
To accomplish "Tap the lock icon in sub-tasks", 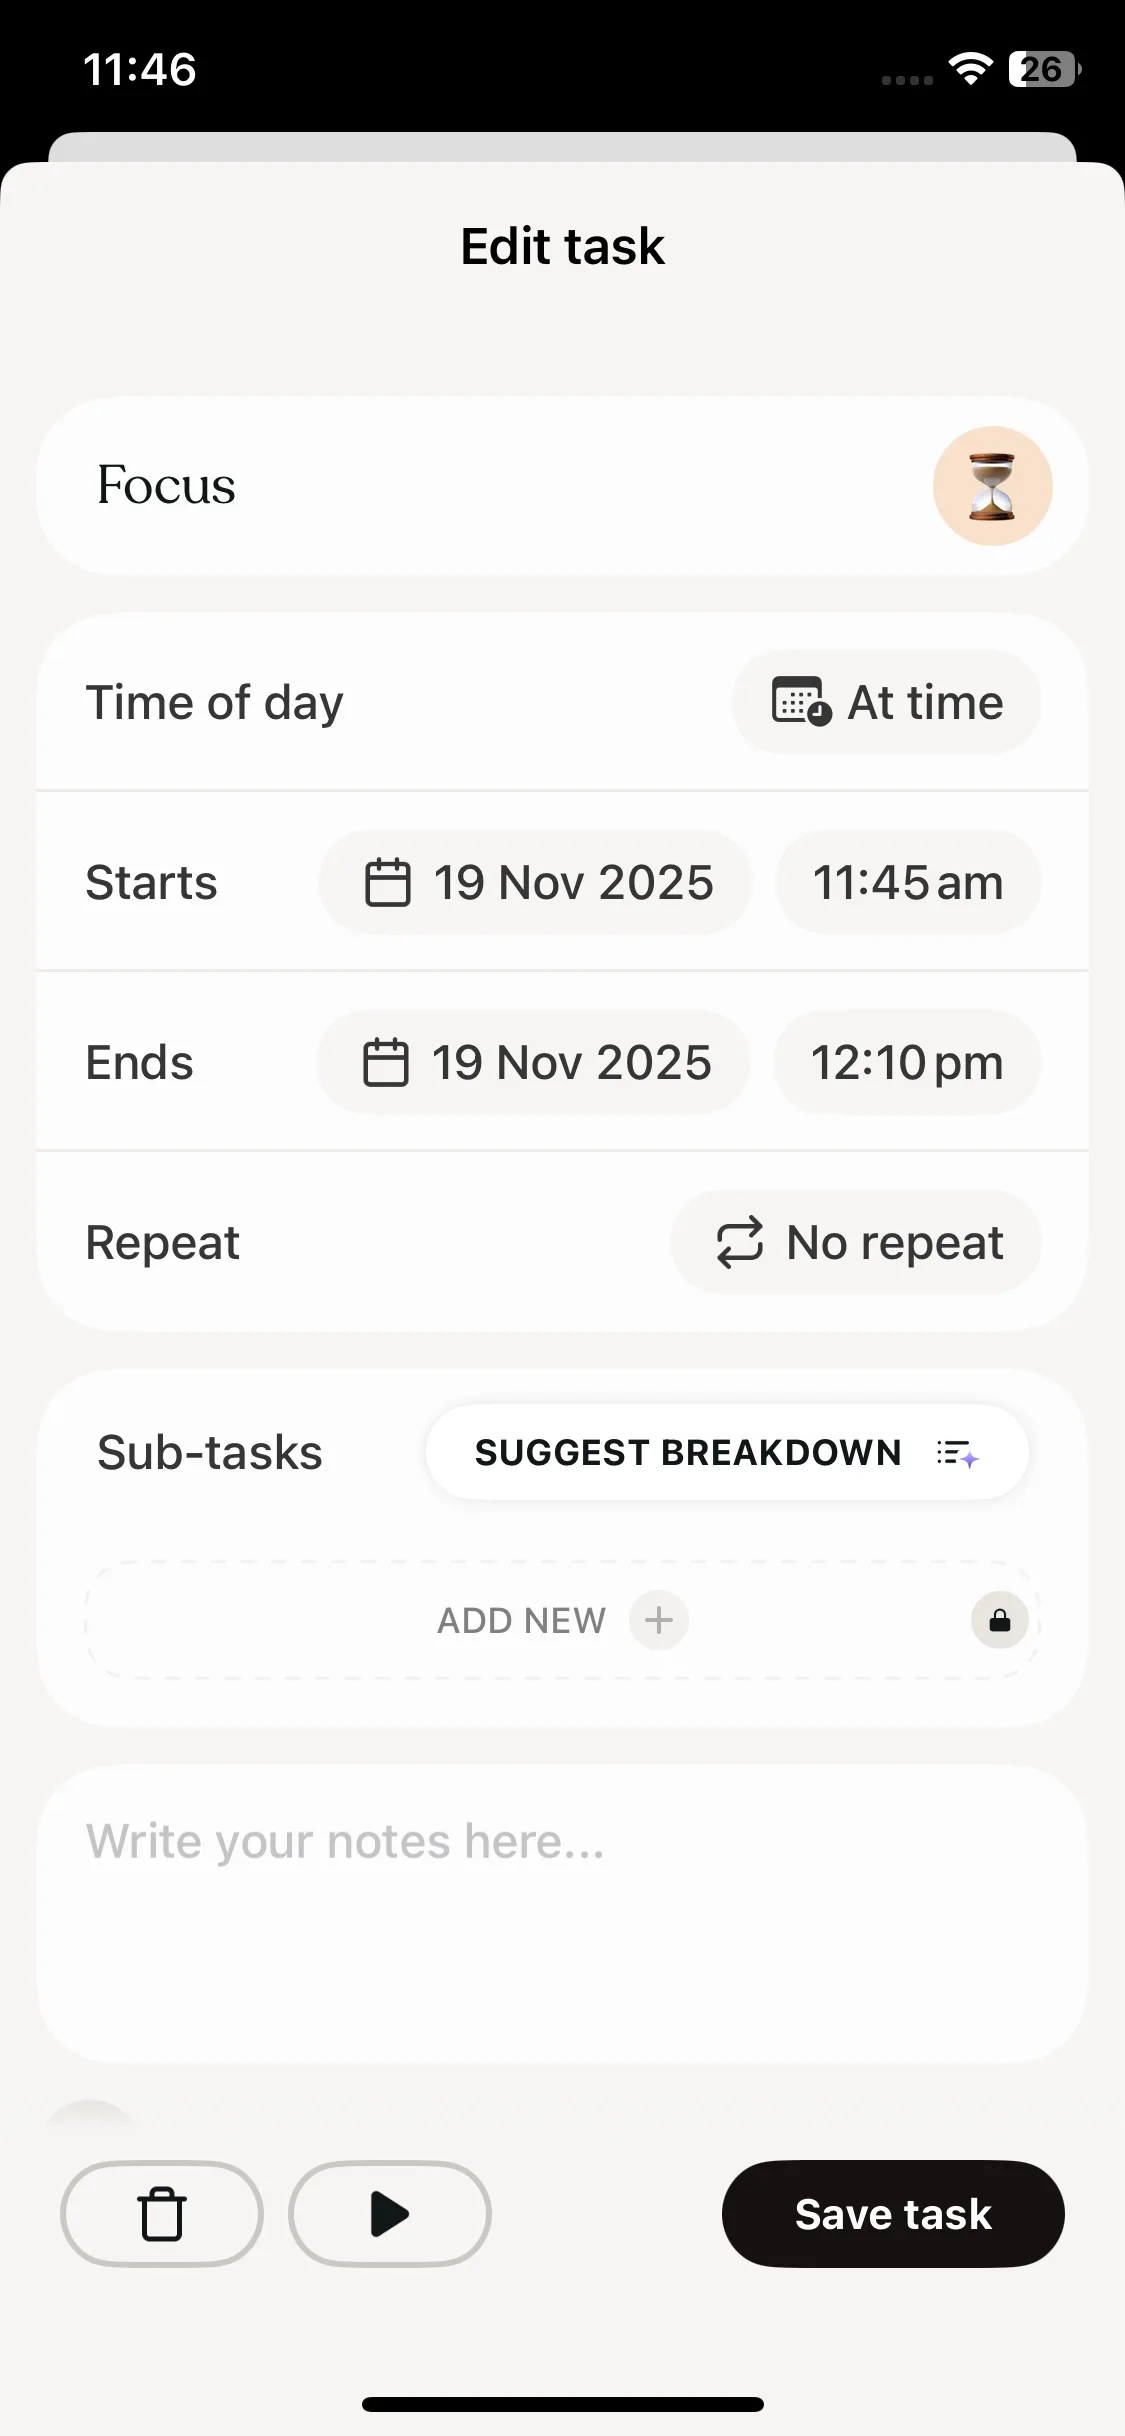I will click(999, 1620).
